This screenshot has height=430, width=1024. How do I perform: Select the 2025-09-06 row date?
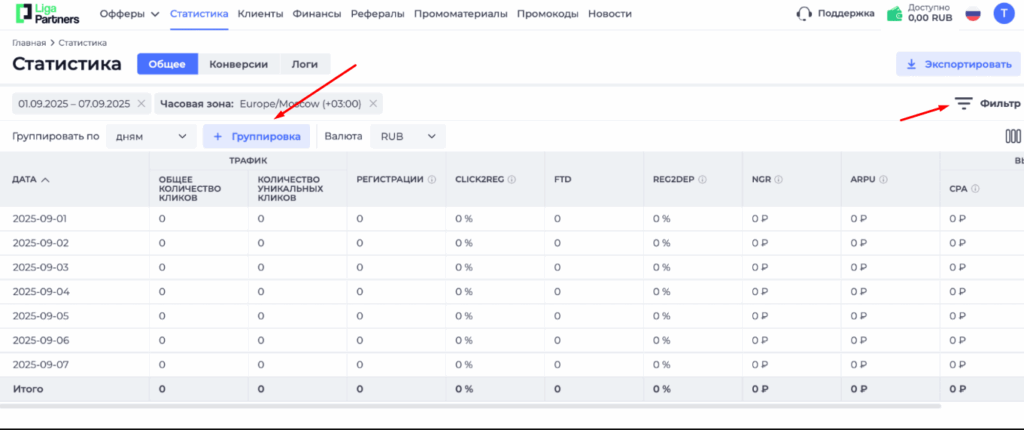[40, 340]
